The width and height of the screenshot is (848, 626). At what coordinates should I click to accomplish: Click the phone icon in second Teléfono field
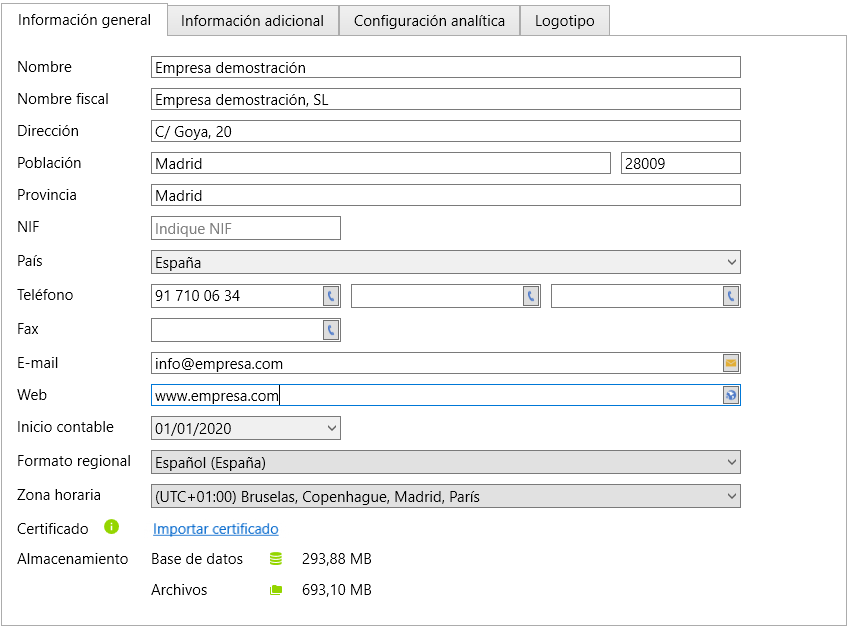pyautogui.click(x=531, y=296)
